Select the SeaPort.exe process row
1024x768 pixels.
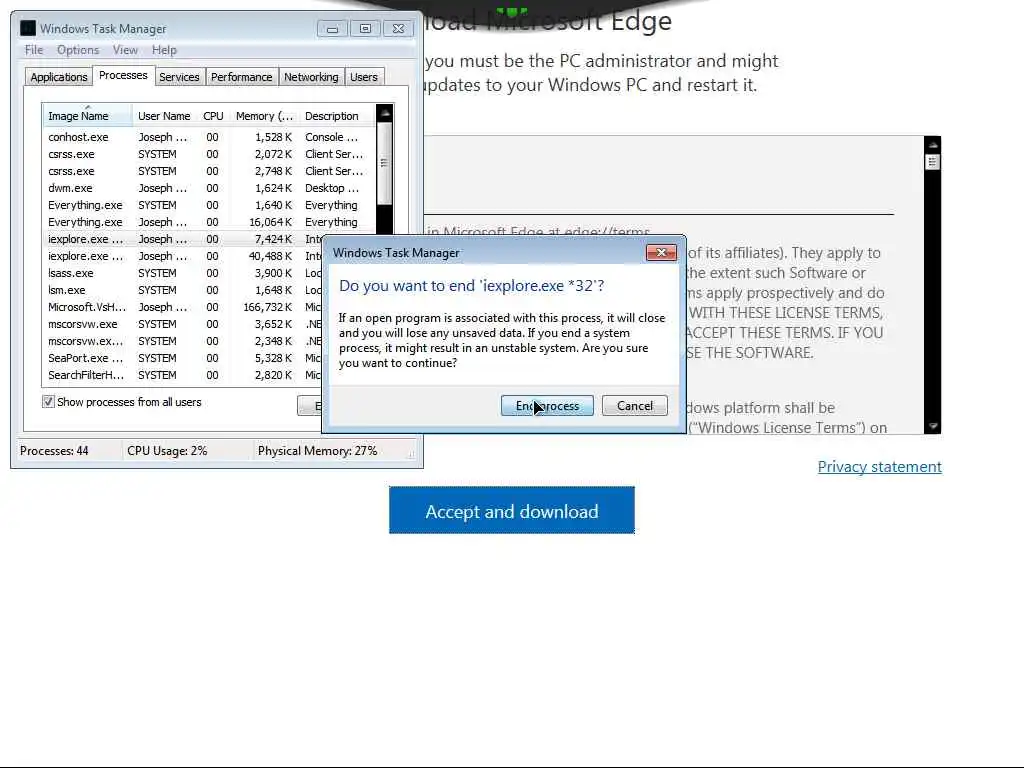tap(182, 358)
